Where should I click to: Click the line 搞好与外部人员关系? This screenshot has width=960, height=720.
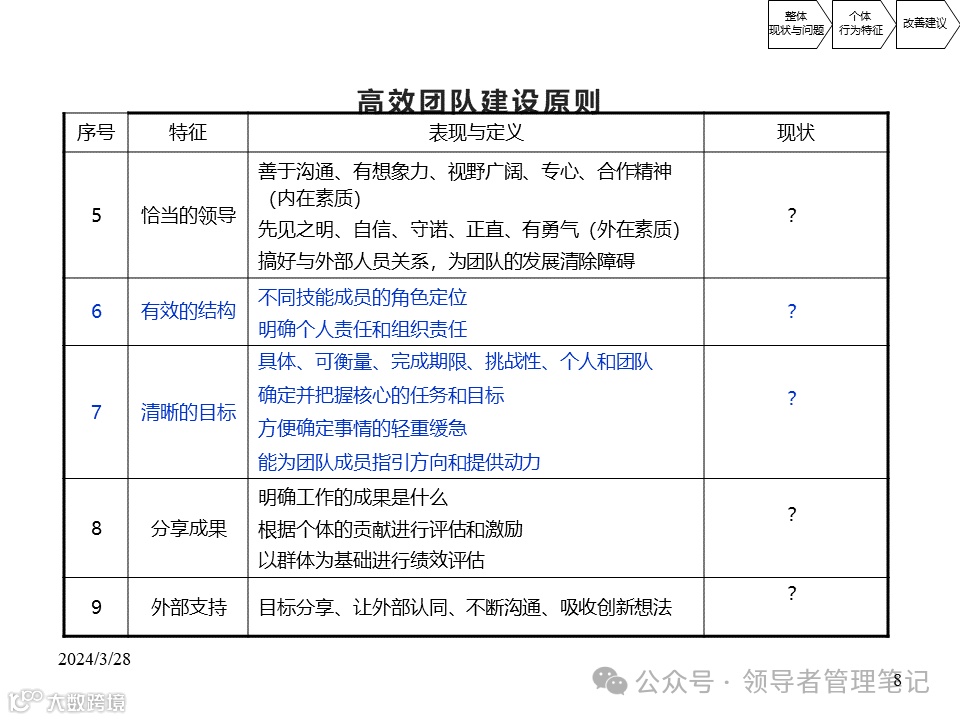(446, 261)
